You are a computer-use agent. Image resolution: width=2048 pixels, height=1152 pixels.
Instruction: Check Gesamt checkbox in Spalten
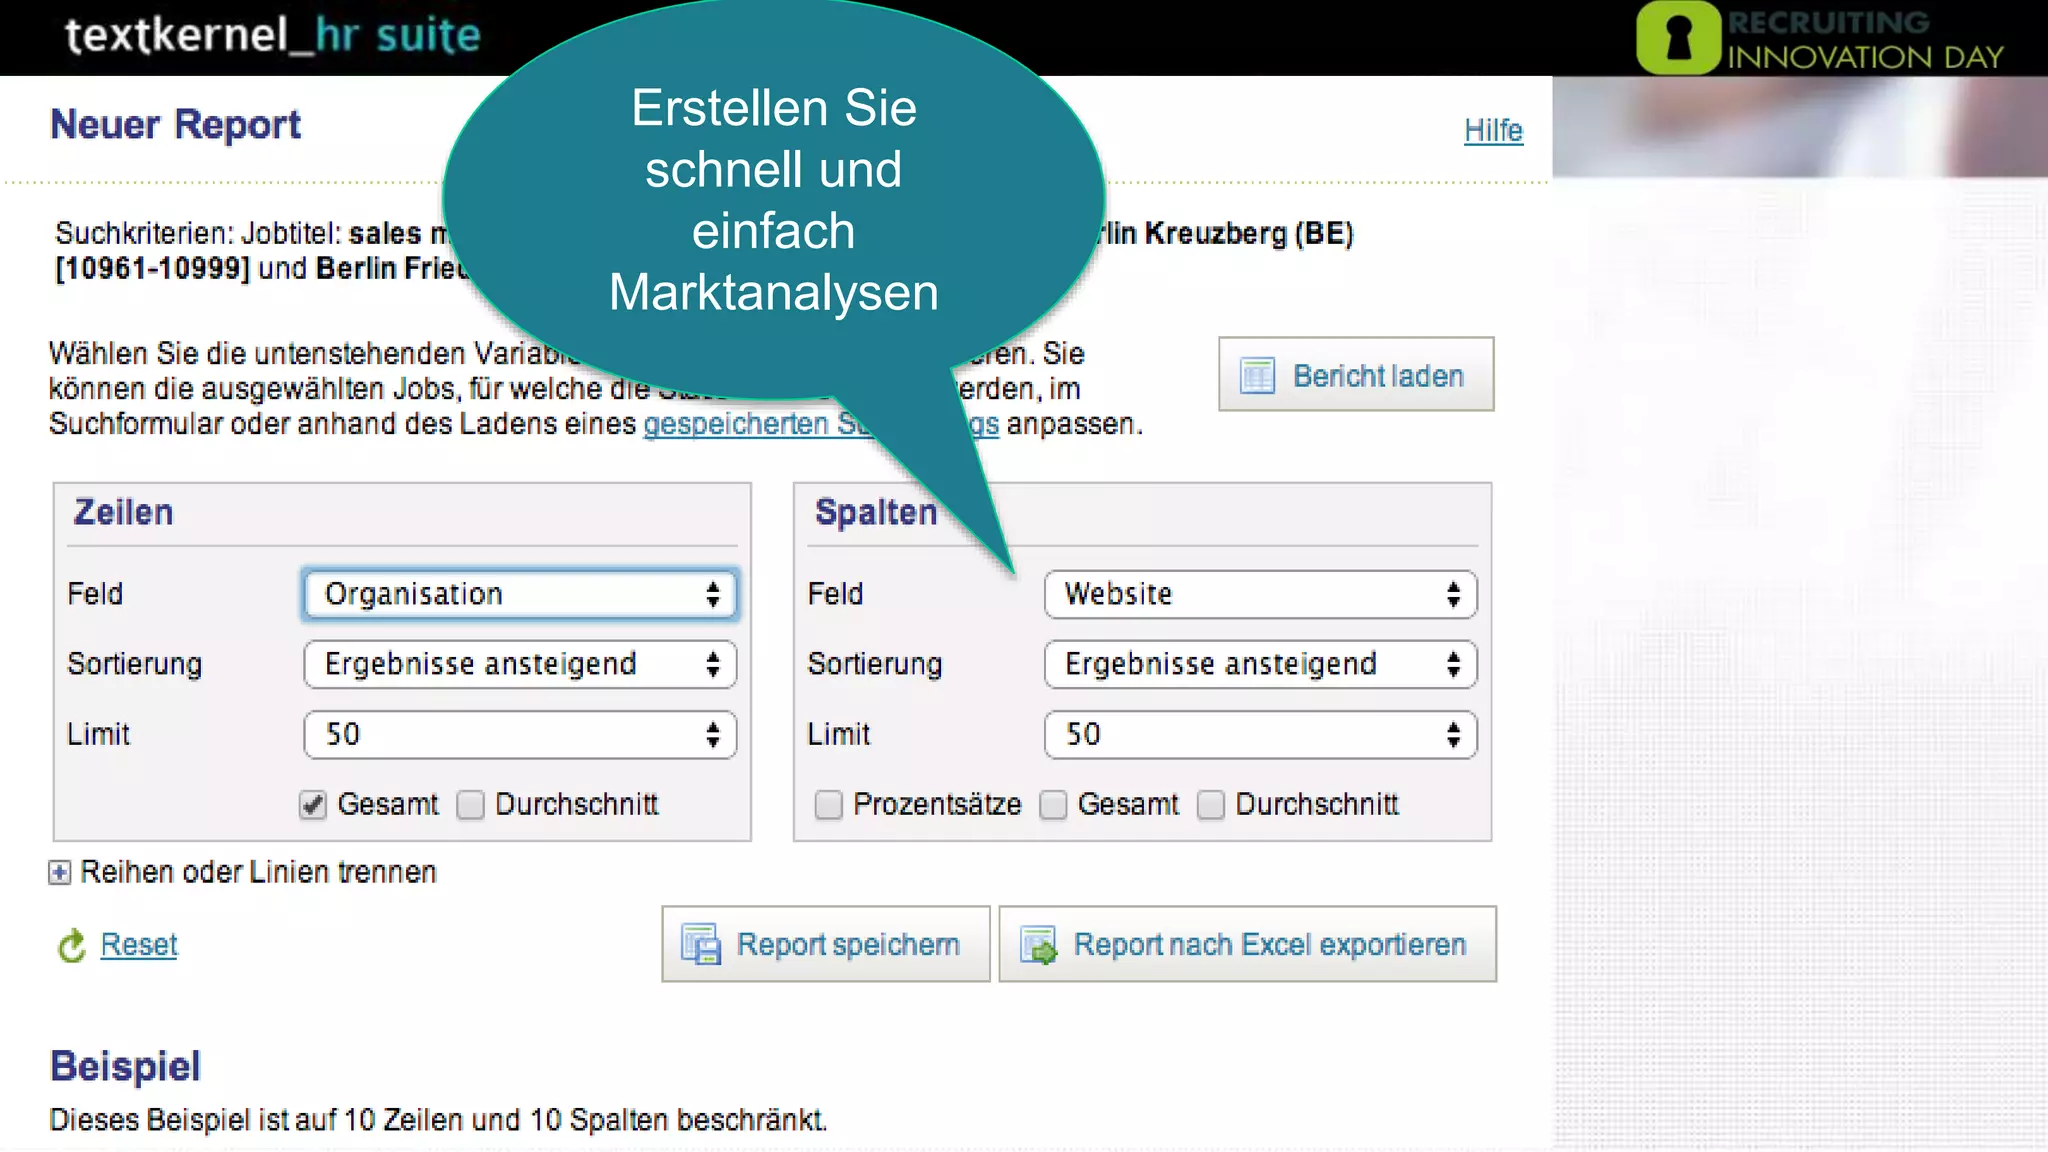coord(1053,804)
